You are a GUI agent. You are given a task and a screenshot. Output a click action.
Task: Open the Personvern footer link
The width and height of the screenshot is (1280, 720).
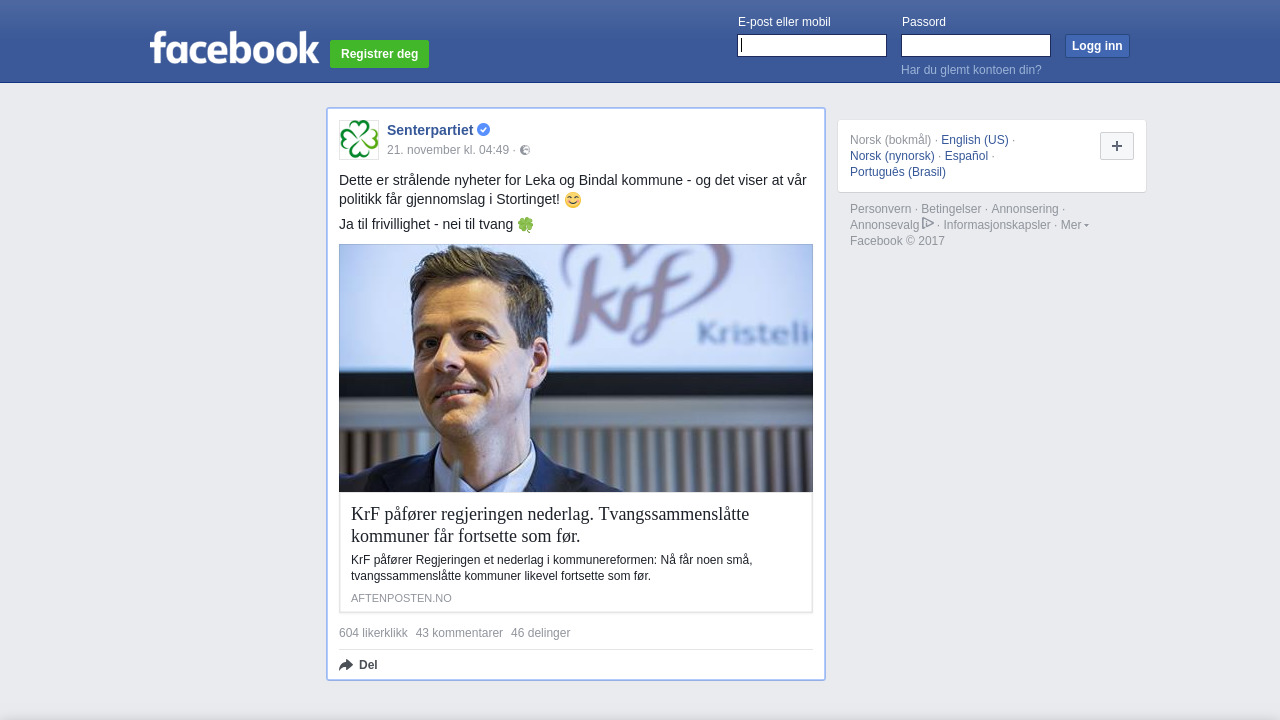(x=881, y=209)
